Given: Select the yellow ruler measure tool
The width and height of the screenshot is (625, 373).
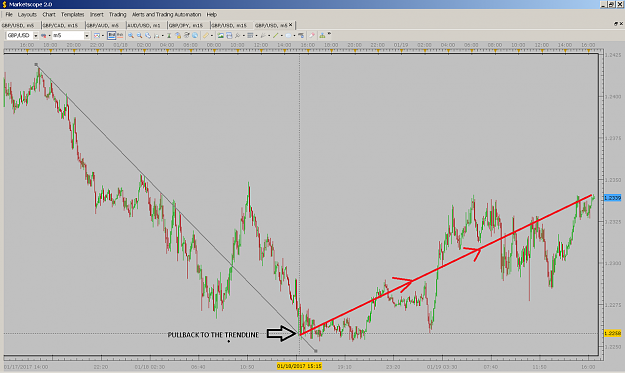Looking at the screenshot, I should point(206,35).
